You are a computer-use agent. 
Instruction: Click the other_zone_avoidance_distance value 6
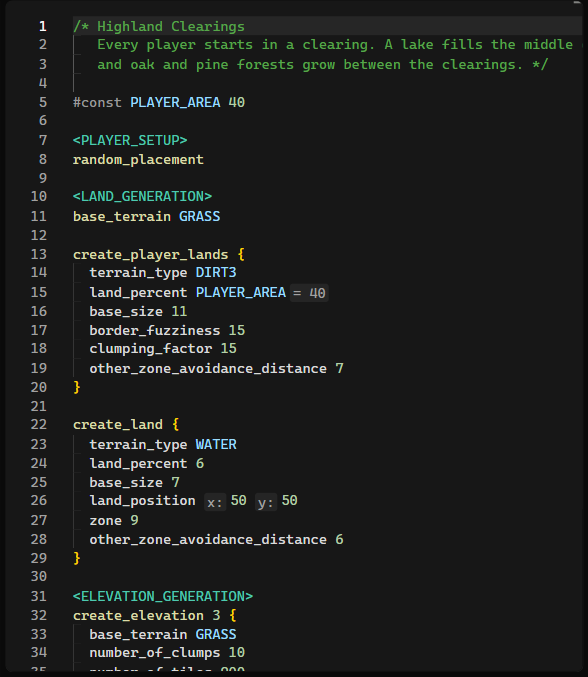coord(339,539)
